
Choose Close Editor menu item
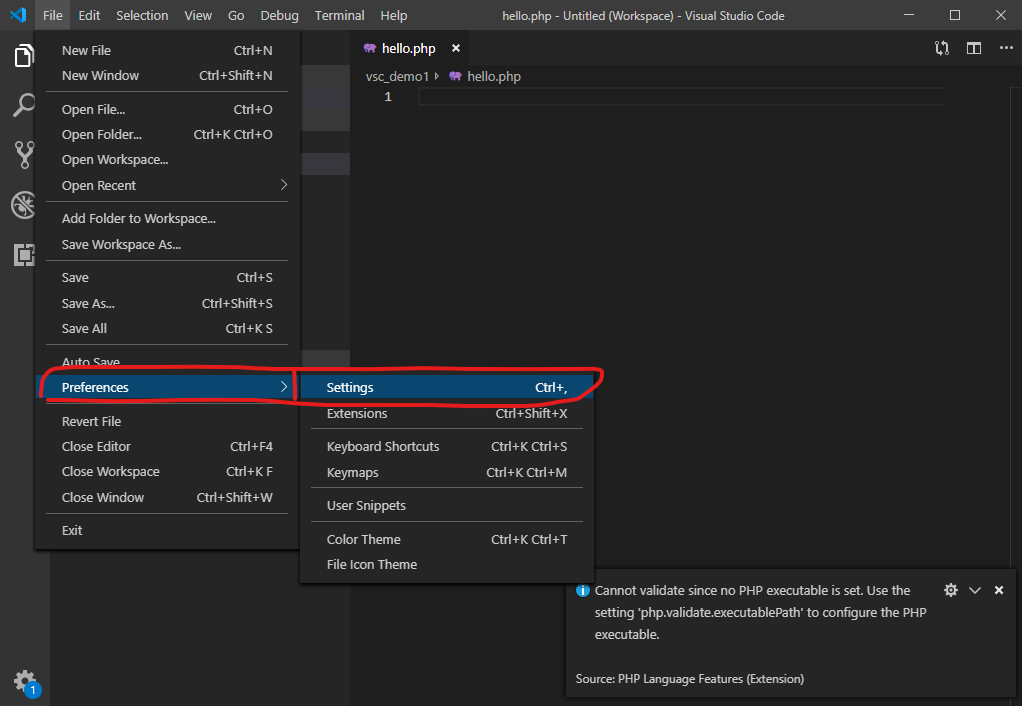point(167,447)
